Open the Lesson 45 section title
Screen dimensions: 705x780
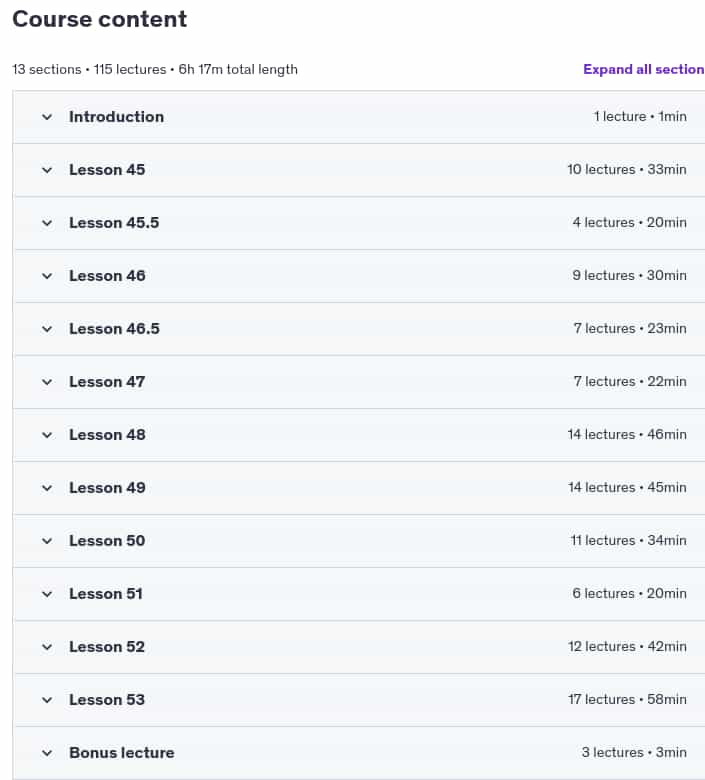(x=107, y=170)
